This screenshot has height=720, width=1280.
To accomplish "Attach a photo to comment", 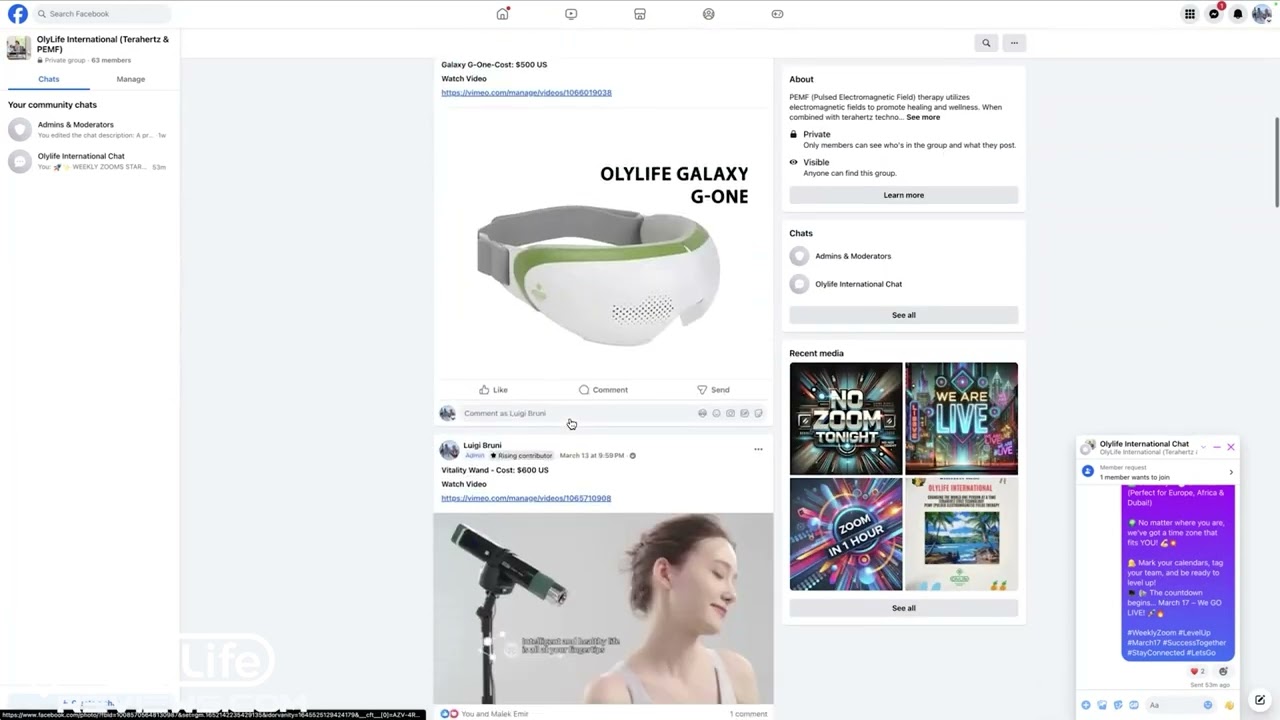I will coord(730,413).
